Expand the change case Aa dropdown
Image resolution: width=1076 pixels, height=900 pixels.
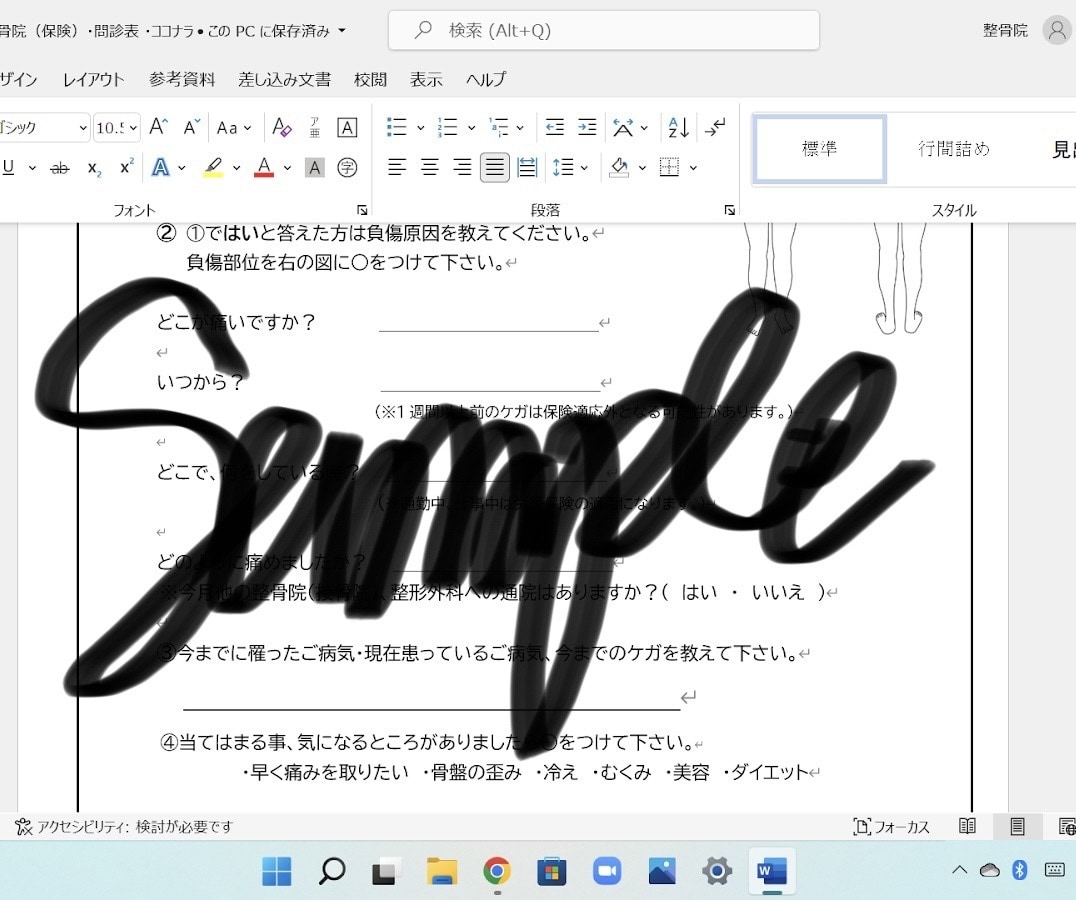[x=248, y=128]
